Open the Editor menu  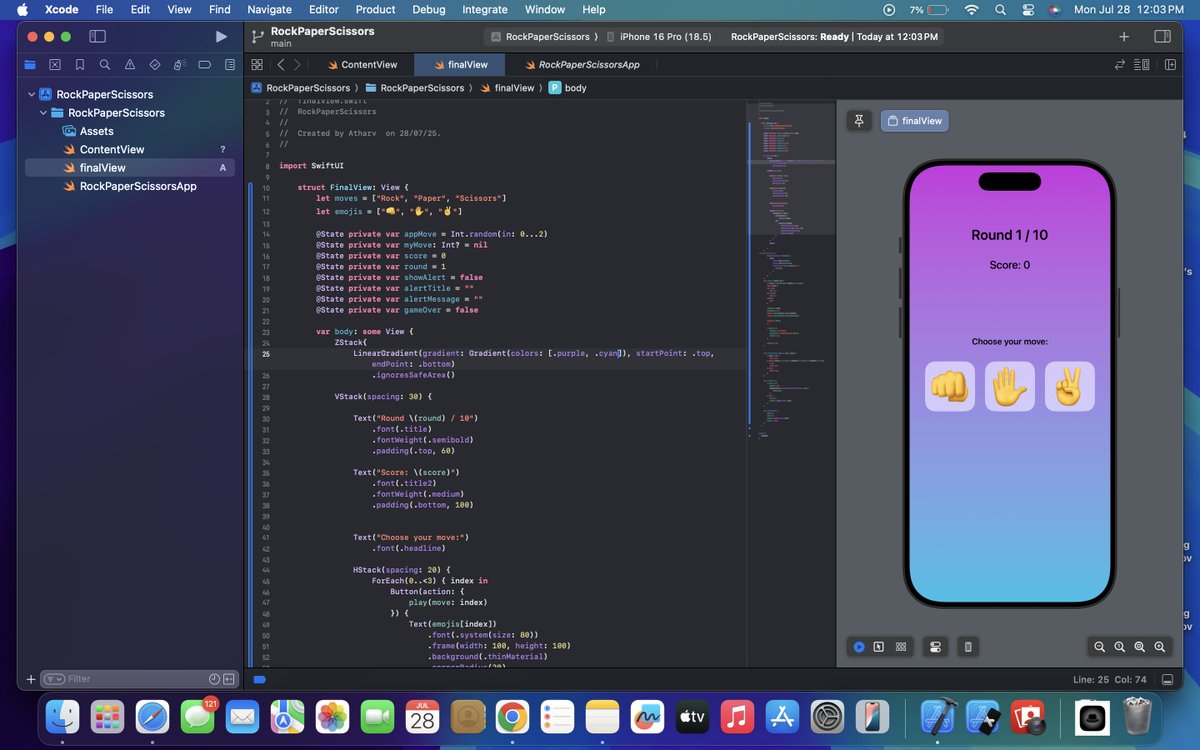(324, 10)
